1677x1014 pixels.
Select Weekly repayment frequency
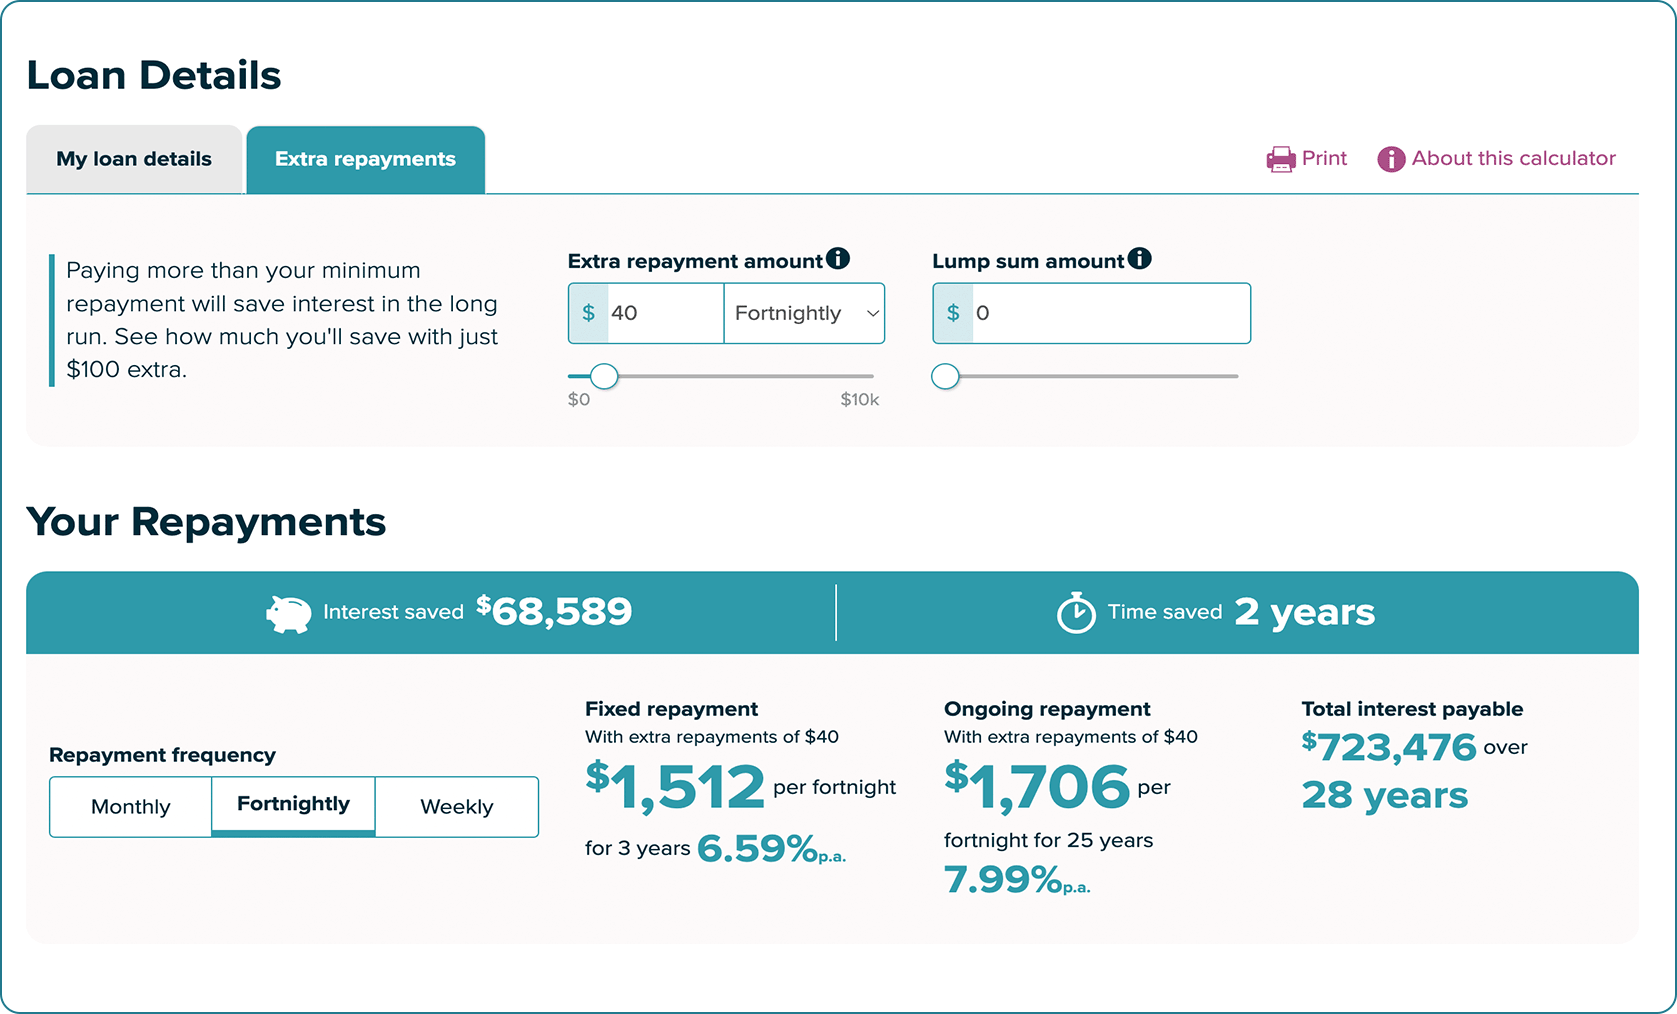[x=456, y=806]
